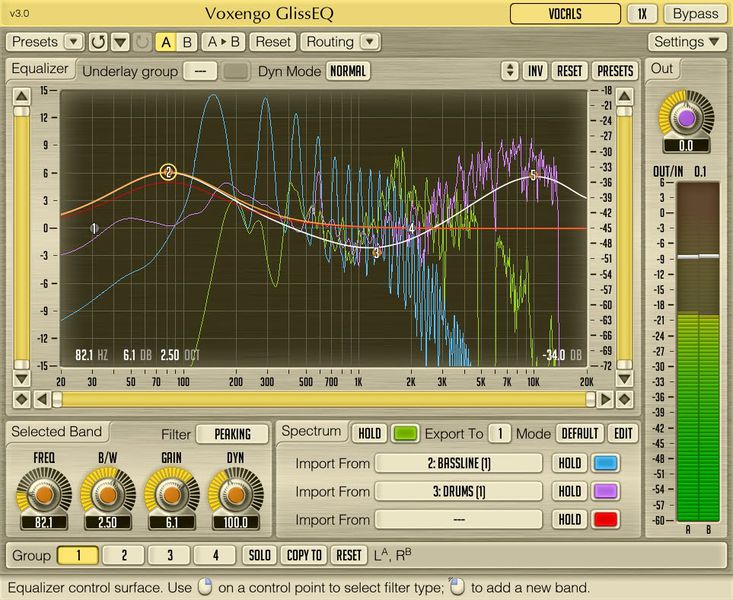The height and width of the screenshot is (600, 733).
Task: Click band 2 control point on curve
Action: 168,172
